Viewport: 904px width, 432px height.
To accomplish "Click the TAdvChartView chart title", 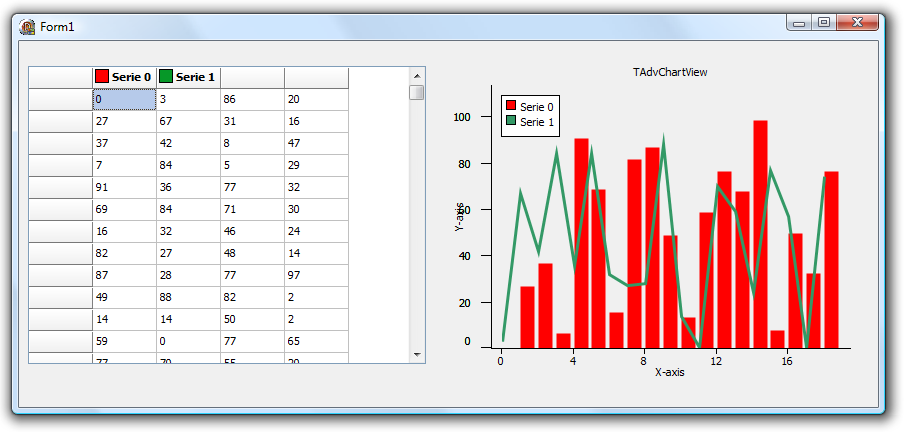I will [670, 72].
